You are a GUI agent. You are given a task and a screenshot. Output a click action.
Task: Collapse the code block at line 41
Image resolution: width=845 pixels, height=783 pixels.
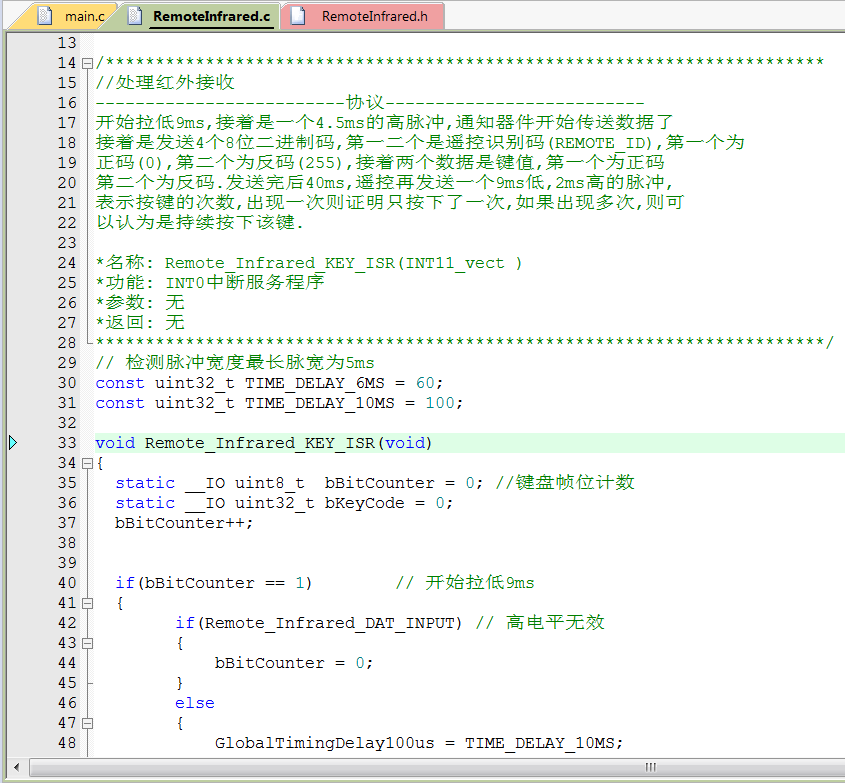(x=87, y=603)
